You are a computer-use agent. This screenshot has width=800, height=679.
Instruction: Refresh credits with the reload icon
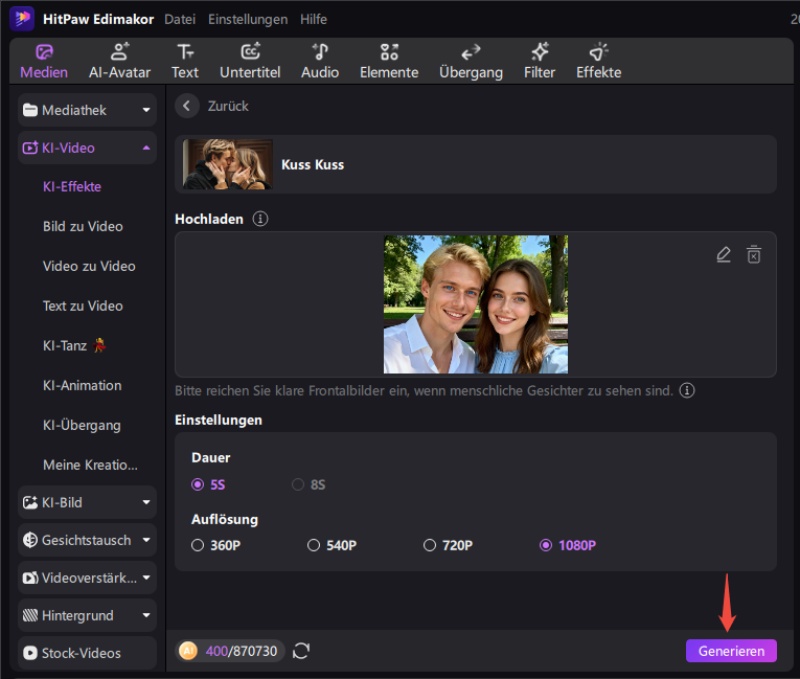301,651
